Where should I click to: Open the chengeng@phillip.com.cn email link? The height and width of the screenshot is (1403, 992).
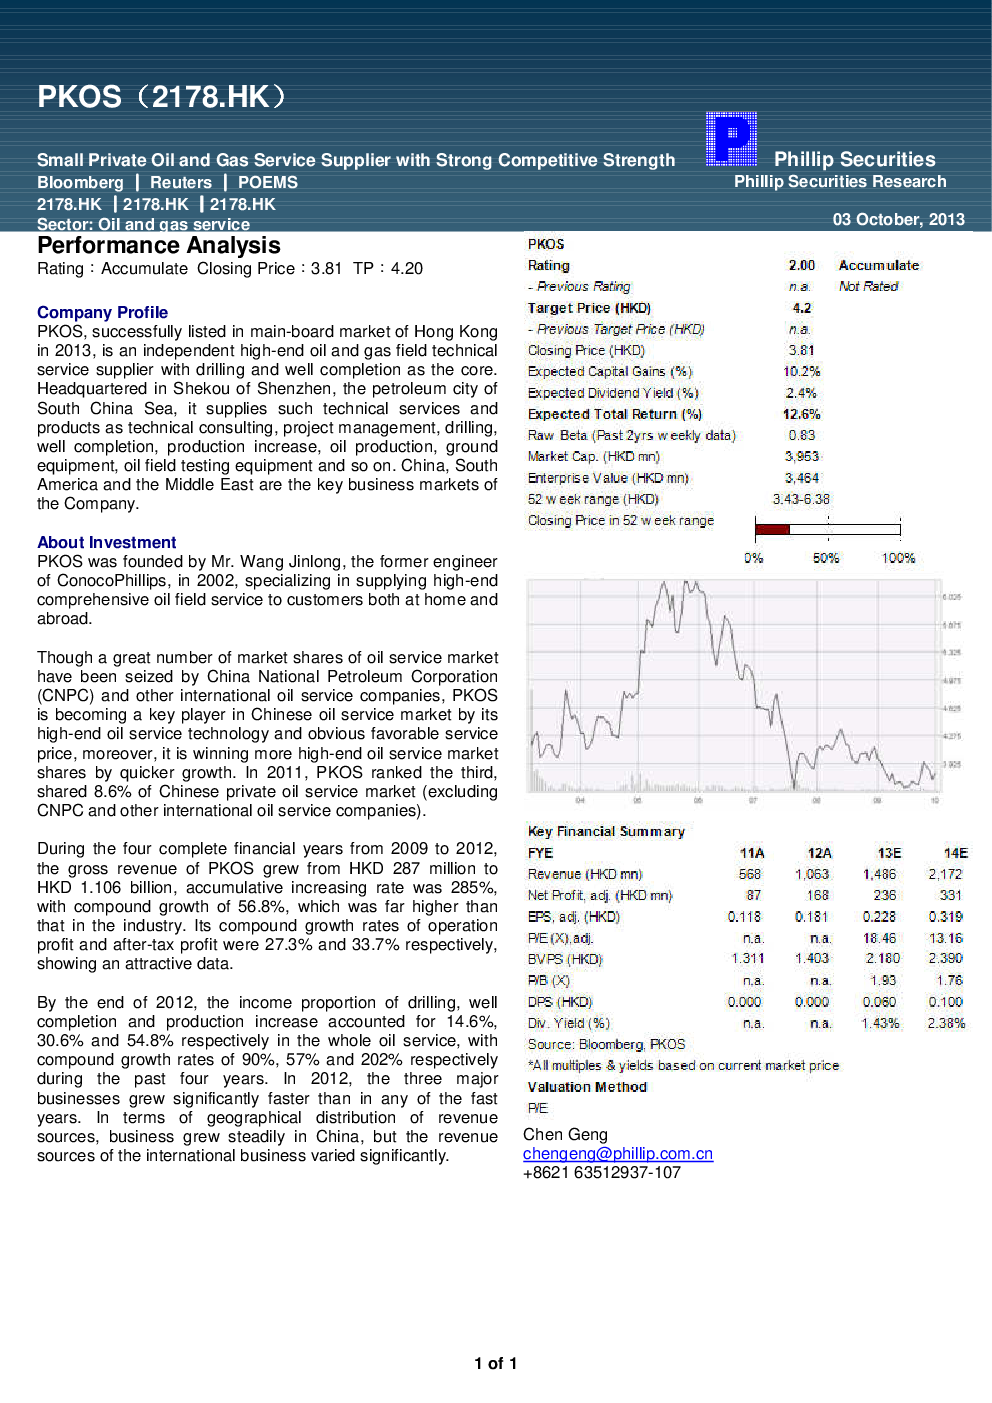coord(617,1153)
